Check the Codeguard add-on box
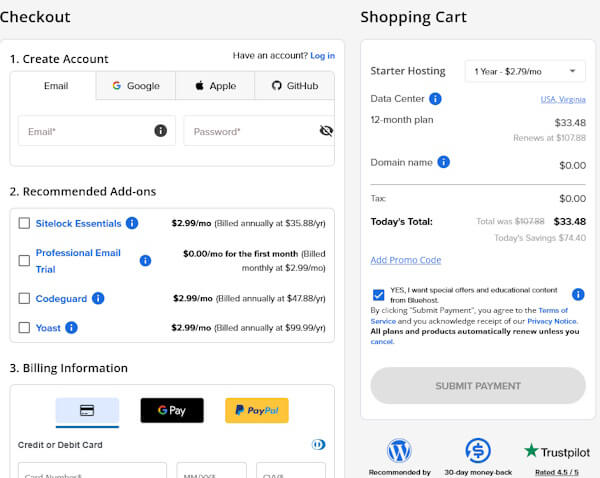600x478 pixels. click(24, 298)
